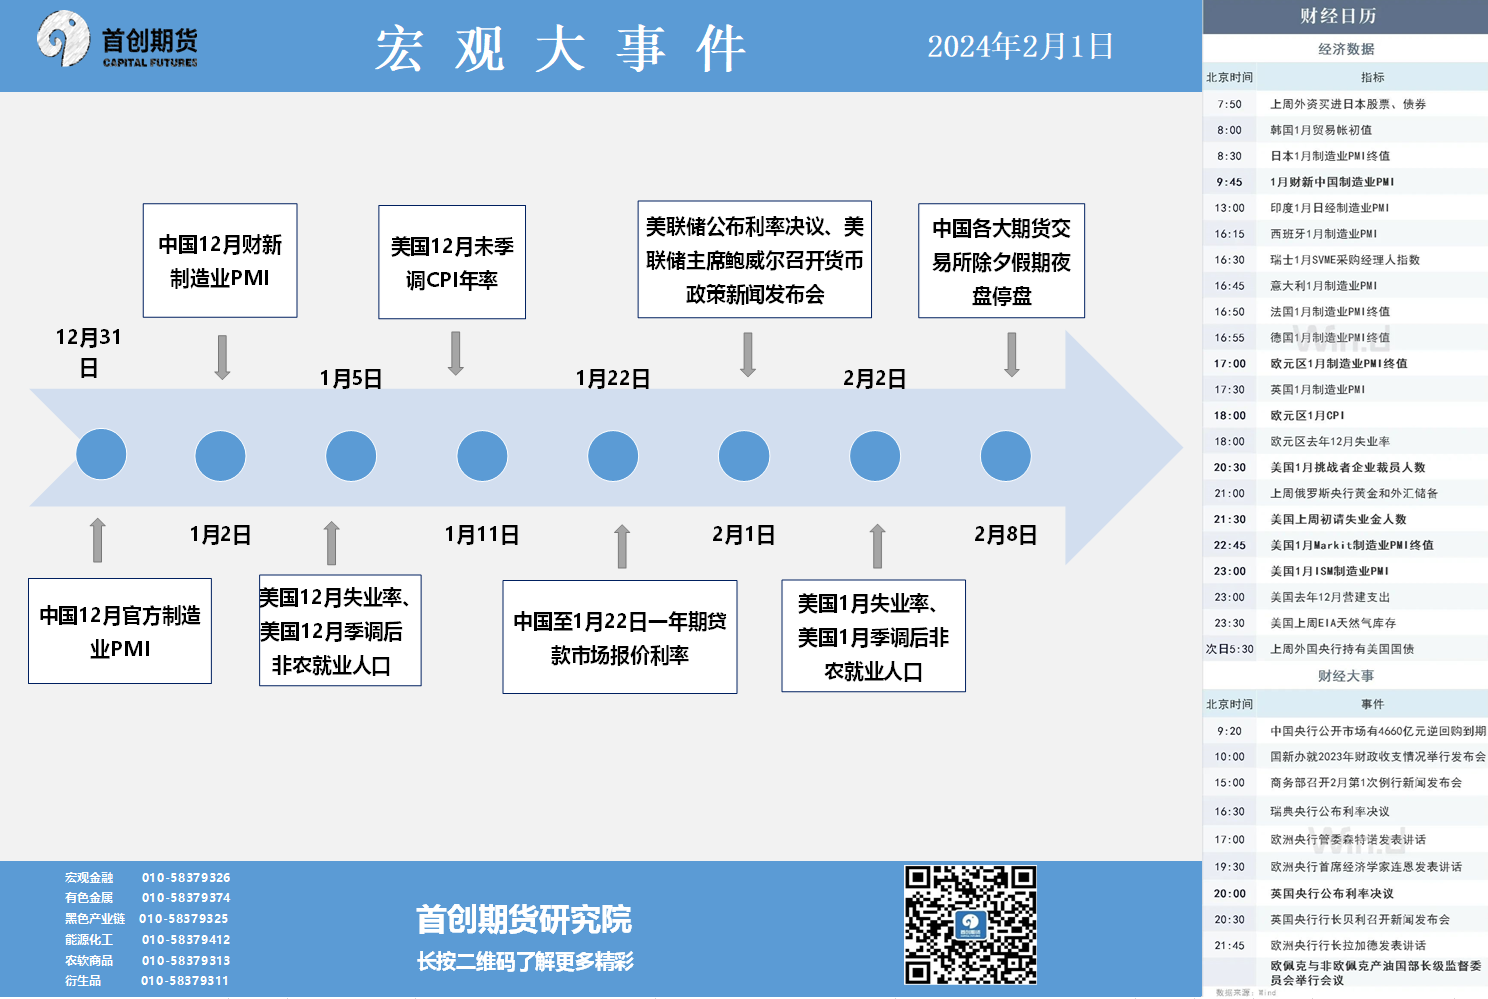
Task: Click 宏观金融 phone number 010-58379326
Action: [186, 878]
